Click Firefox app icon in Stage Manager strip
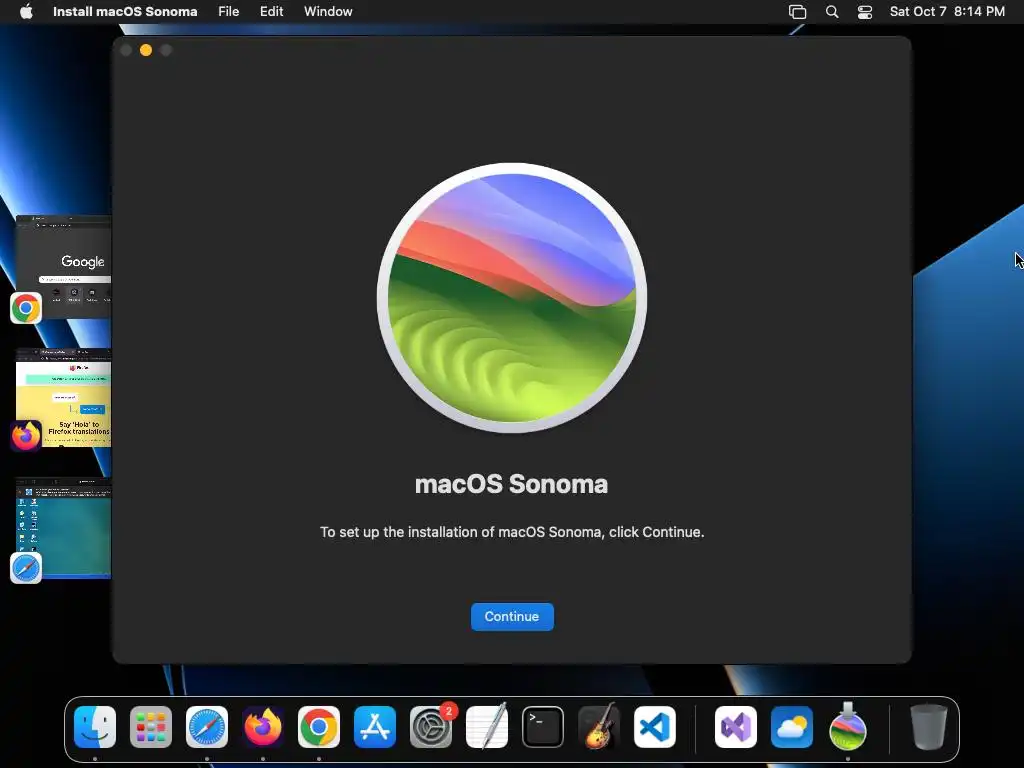Screen dimensions: 1024x768 26,436
